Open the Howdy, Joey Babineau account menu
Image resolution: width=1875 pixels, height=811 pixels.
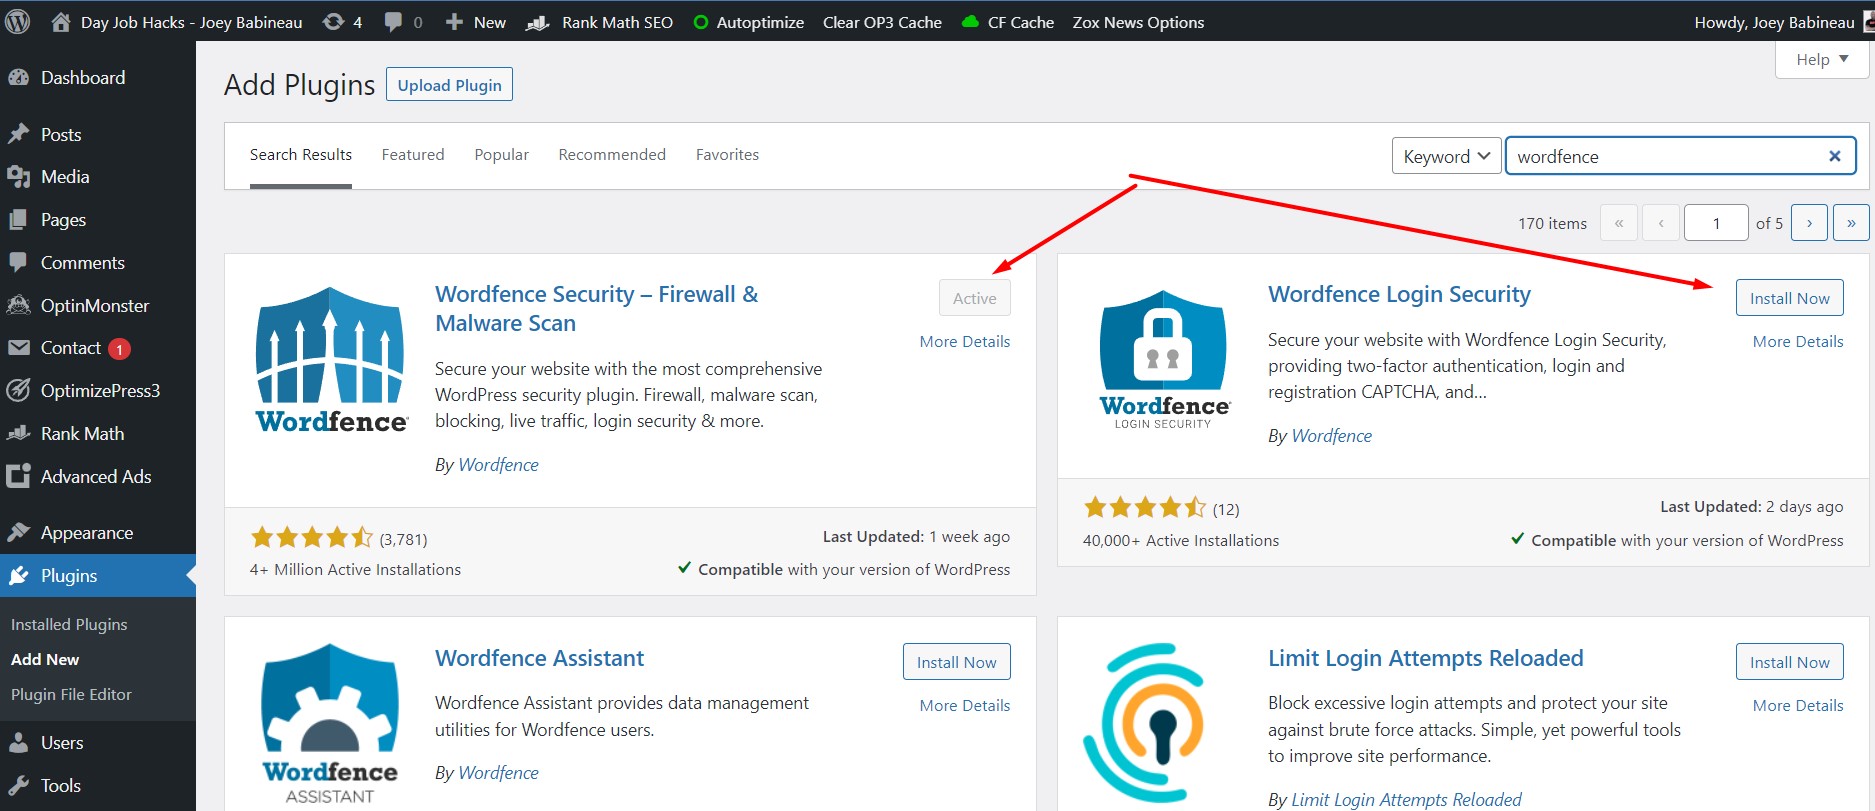coord(1784,22)
